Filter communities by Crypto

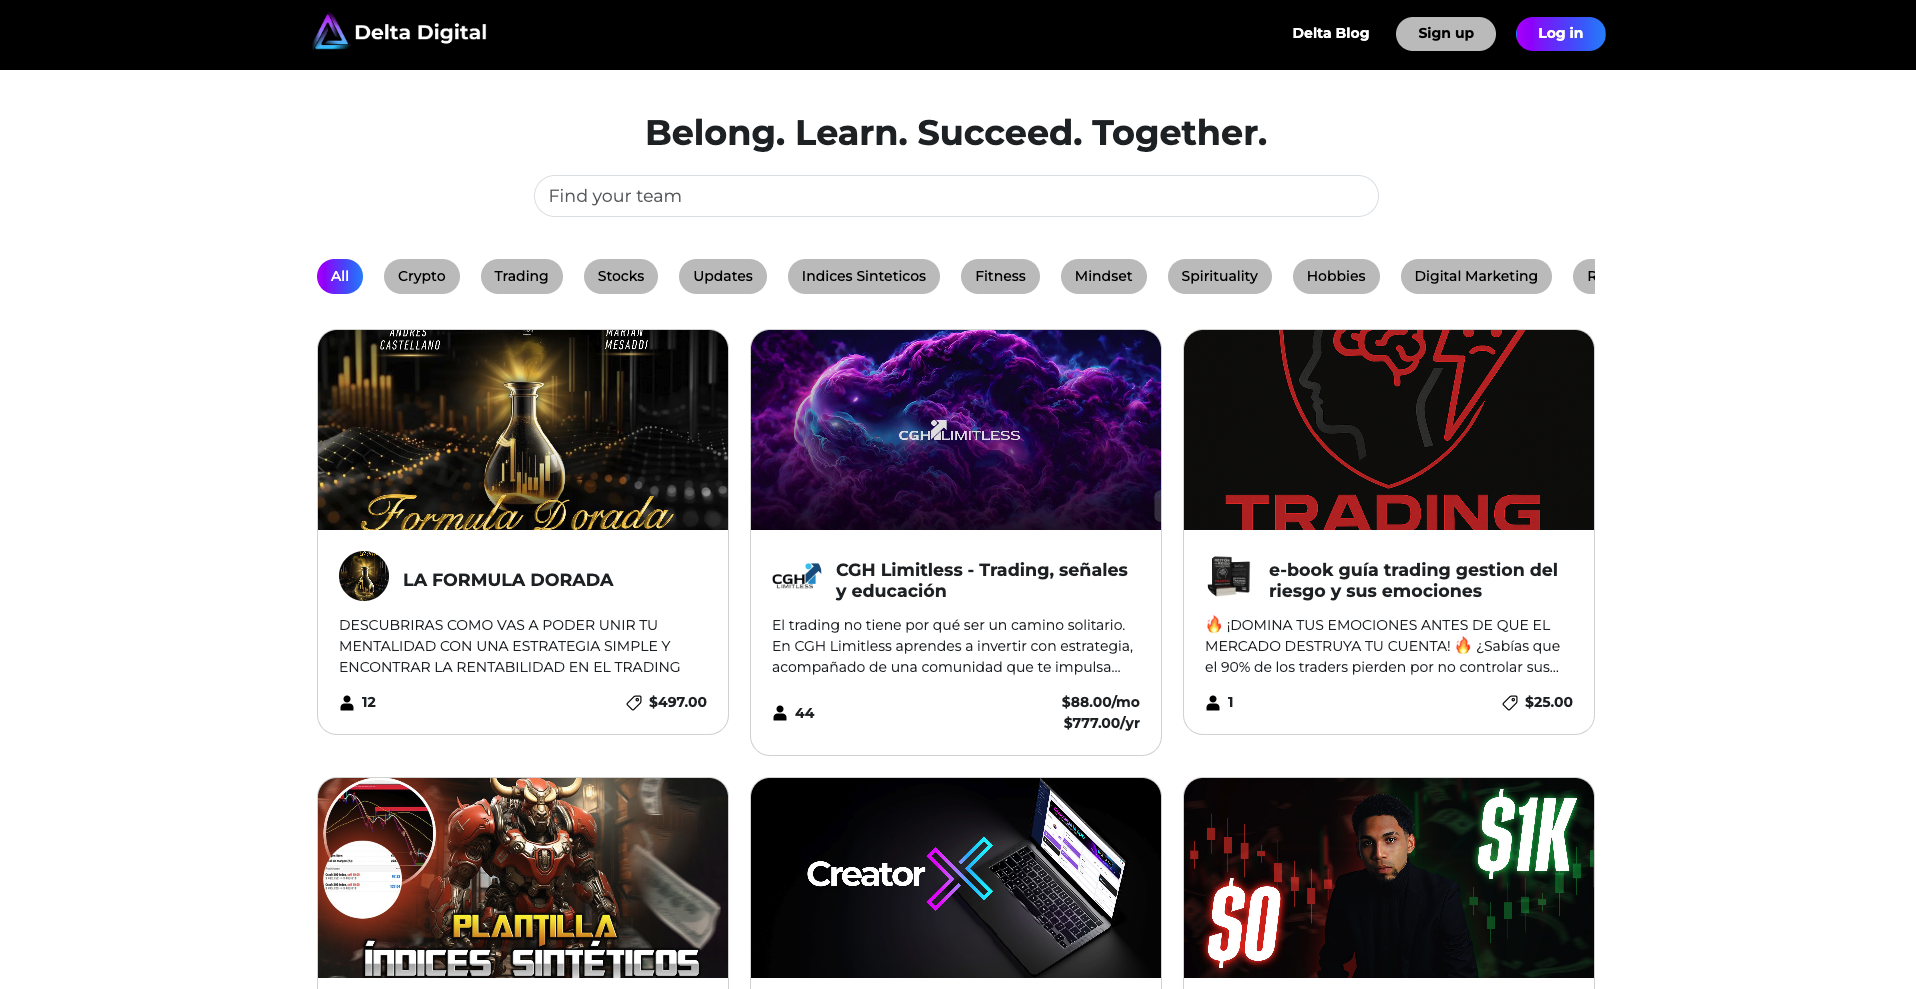pyautogui.click(x=422, y=277)
